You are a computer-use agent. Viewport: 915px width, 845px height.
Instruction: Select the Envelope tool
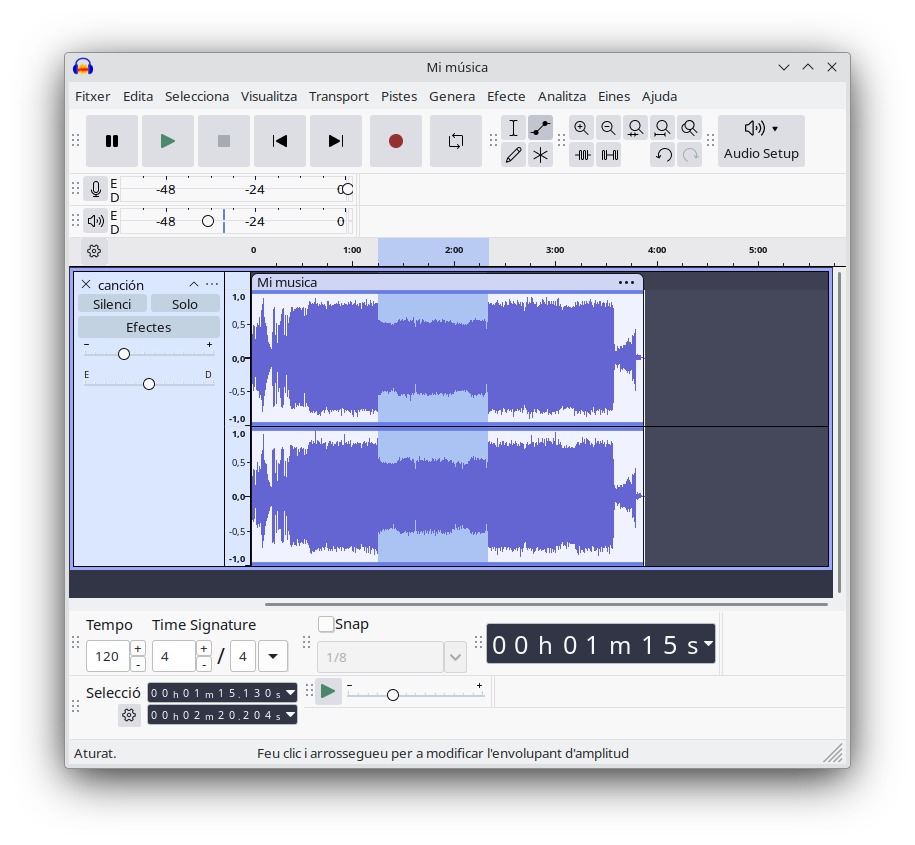click(x=540, y=128)
